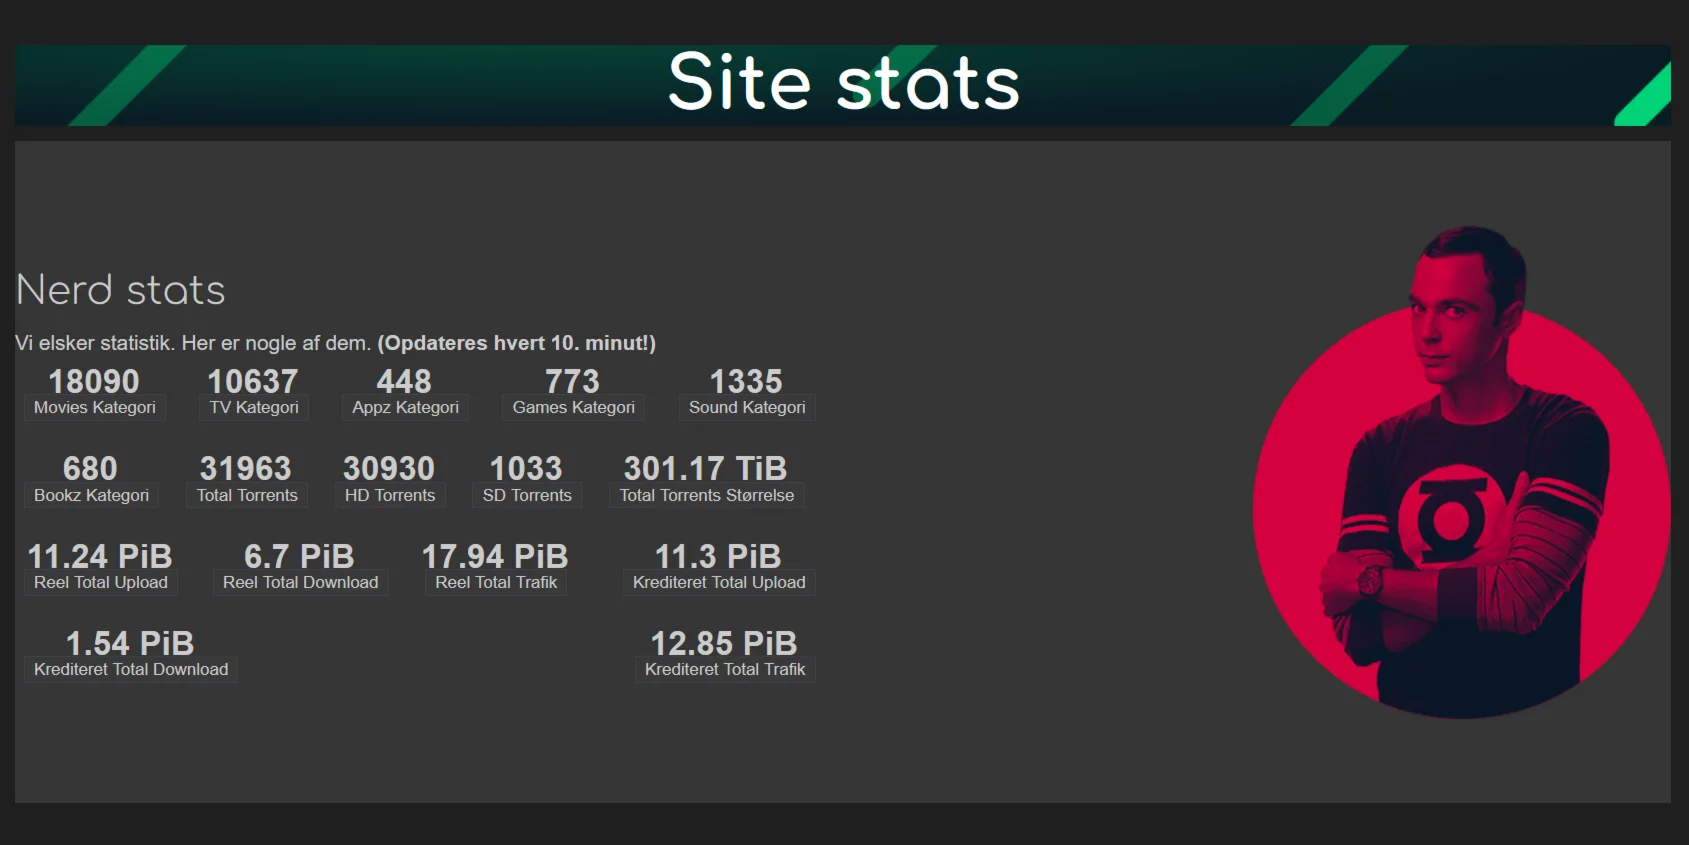This screenshot has width=1689, height=845.
Task: Click the Movies Kategori stat label
Action: point(95,408)
